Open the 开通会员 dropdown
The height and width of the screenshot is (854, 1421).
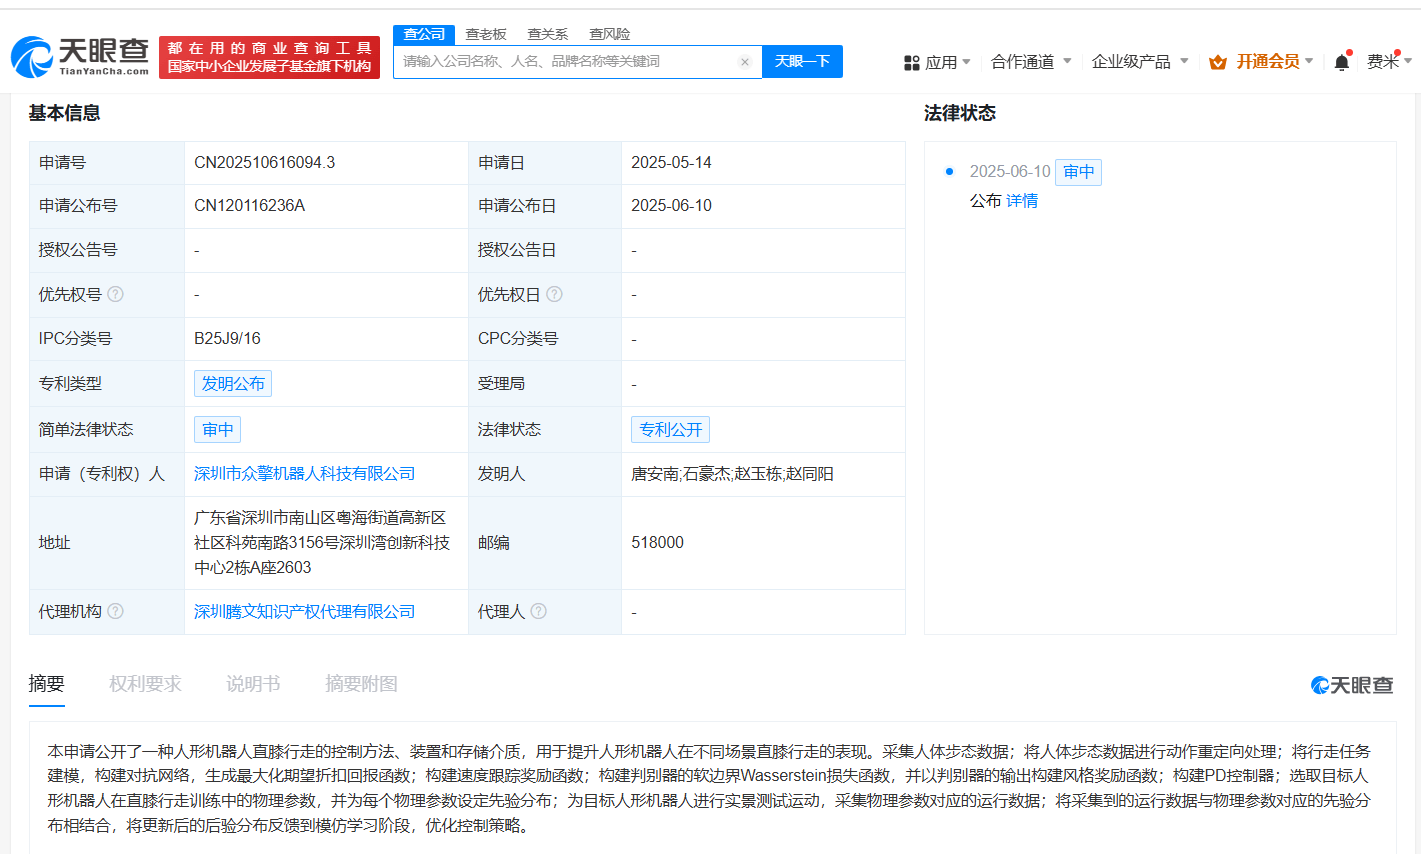coord(1275,62)
